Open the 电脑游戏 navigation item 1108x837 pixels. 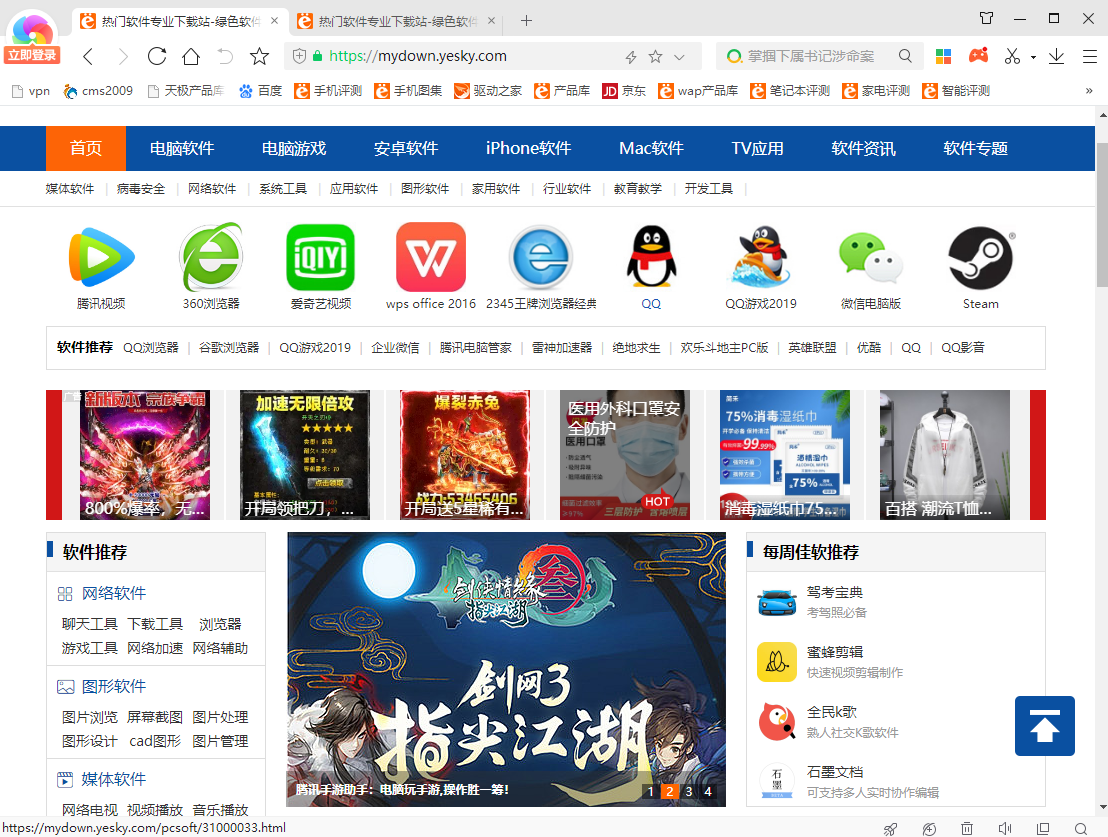(294, 148)
